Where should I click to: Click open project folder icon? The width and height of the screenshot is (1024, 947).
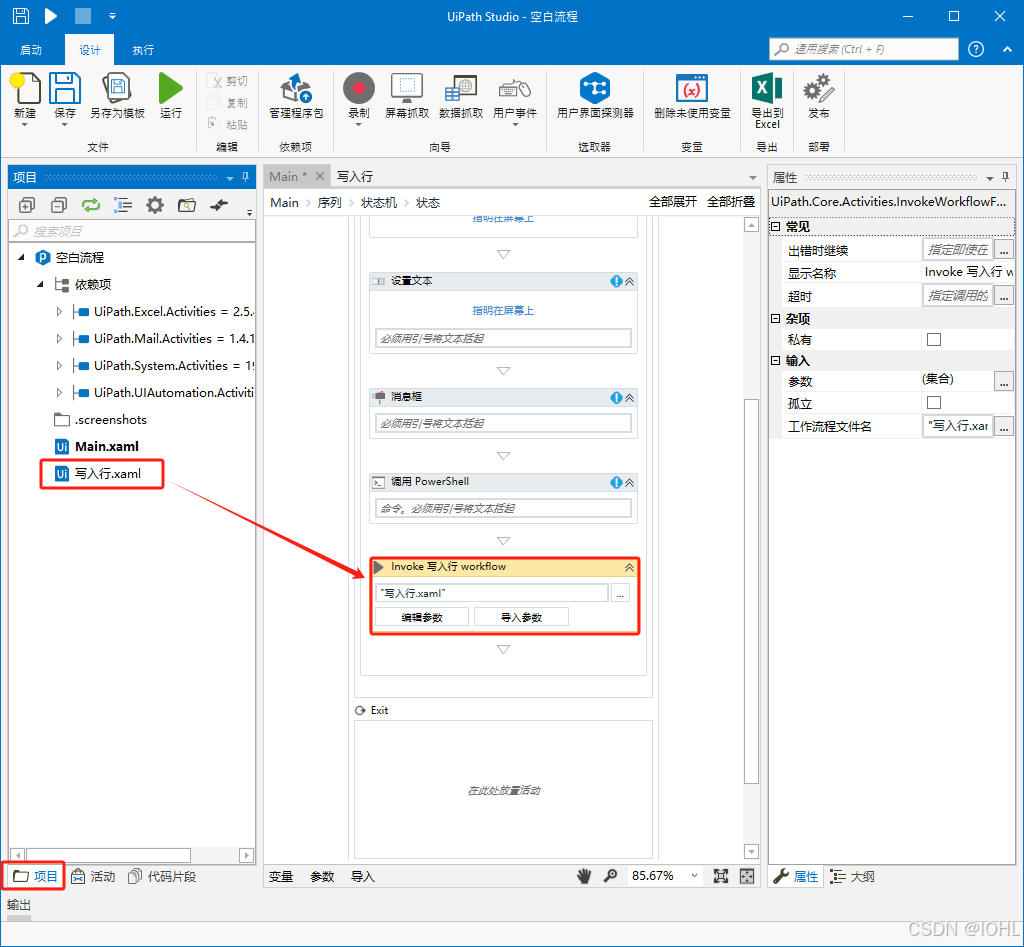[187, 205]
